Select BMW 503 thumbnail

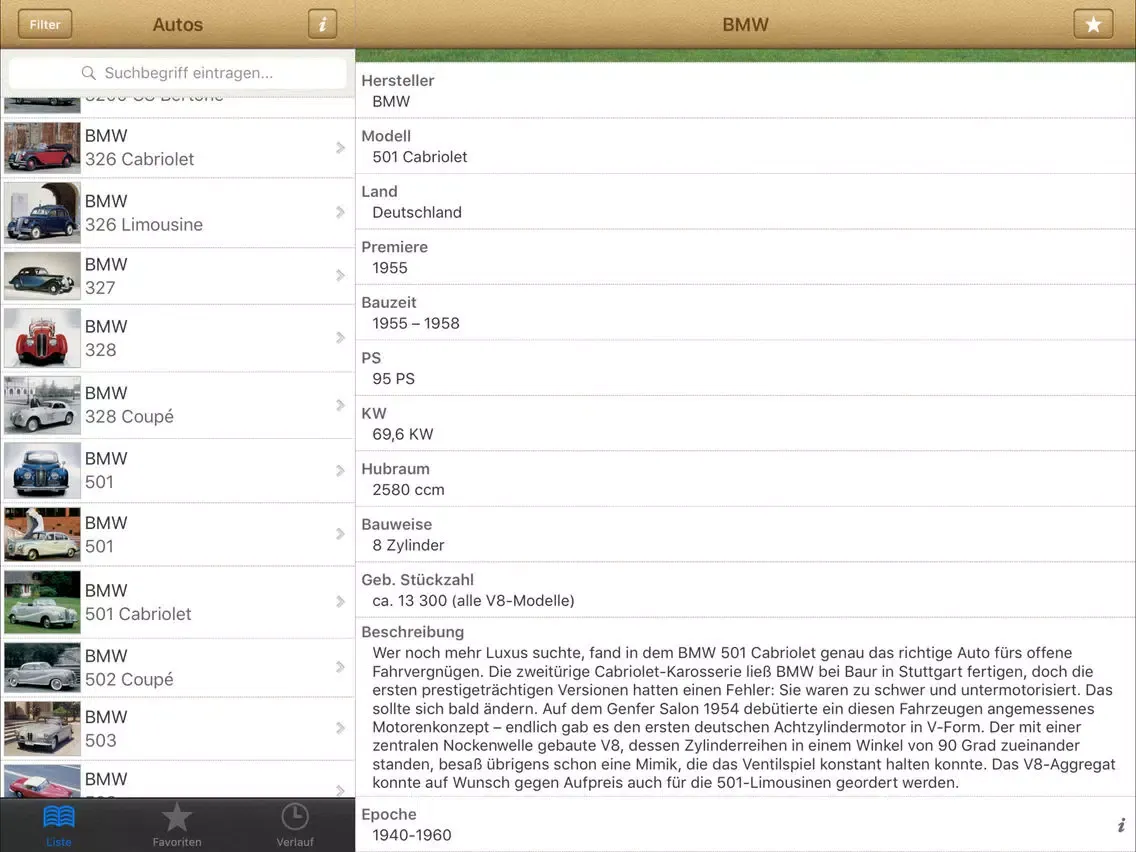pos(42,728)
